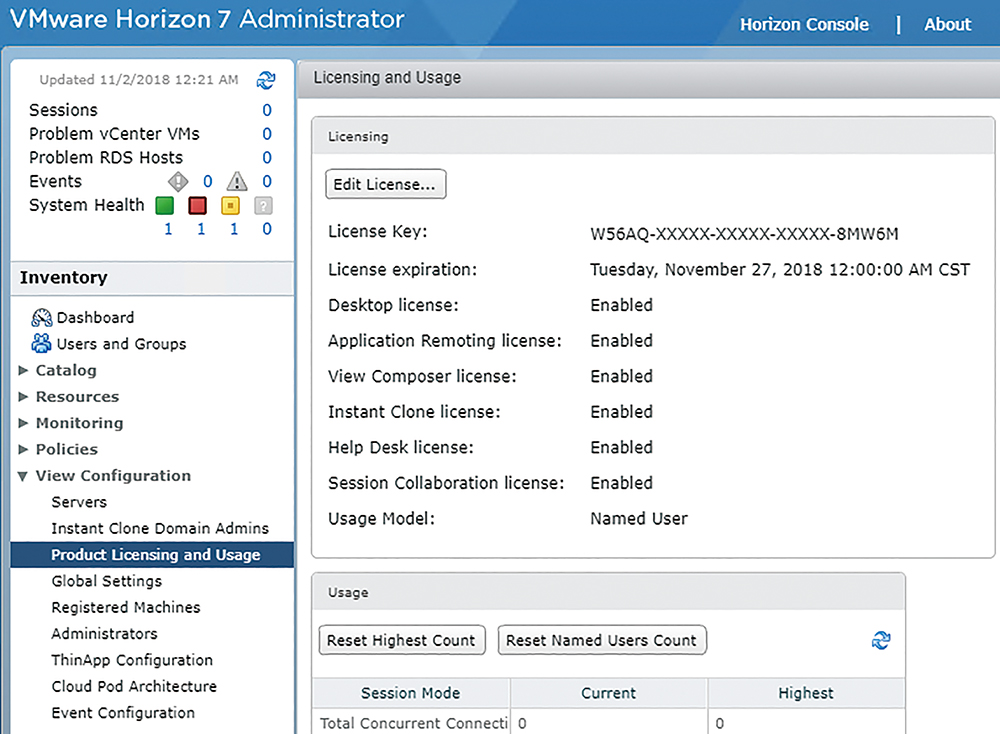Click the yellow health status count

pos(234,230)
